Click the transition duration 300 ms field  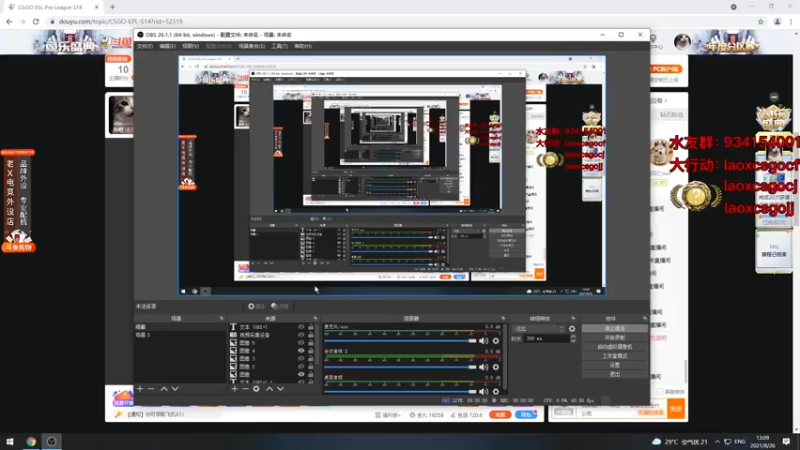(x=546, y=339)
